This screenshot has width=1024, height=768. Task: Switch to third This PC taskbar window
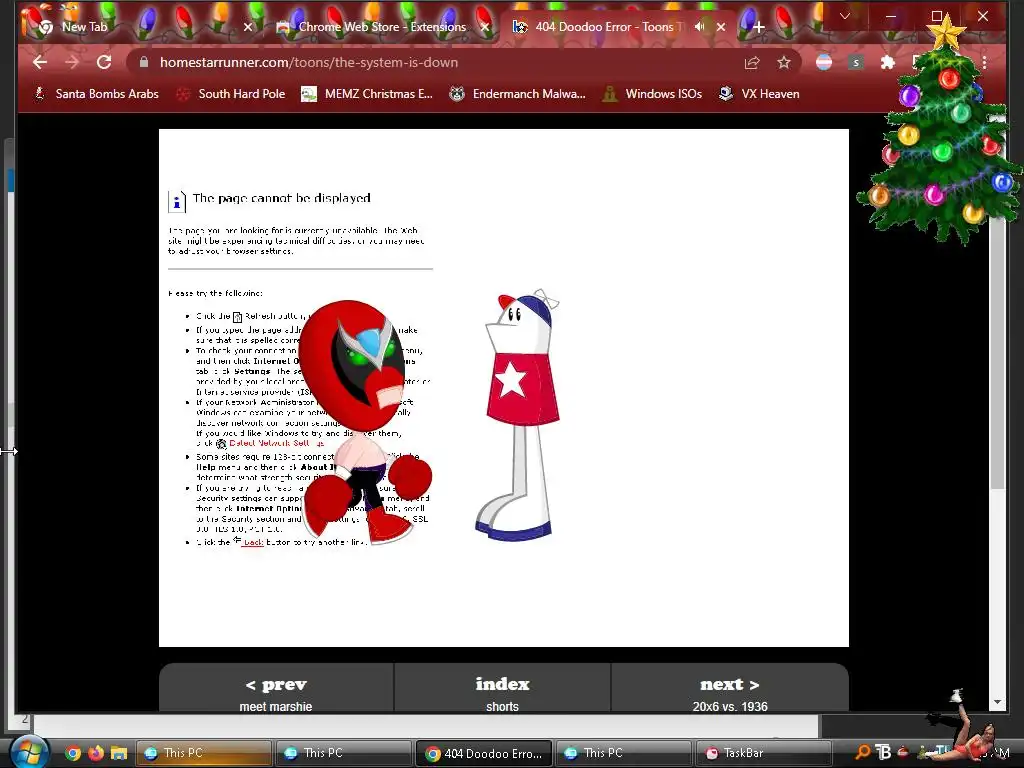[x=624, y=753]
